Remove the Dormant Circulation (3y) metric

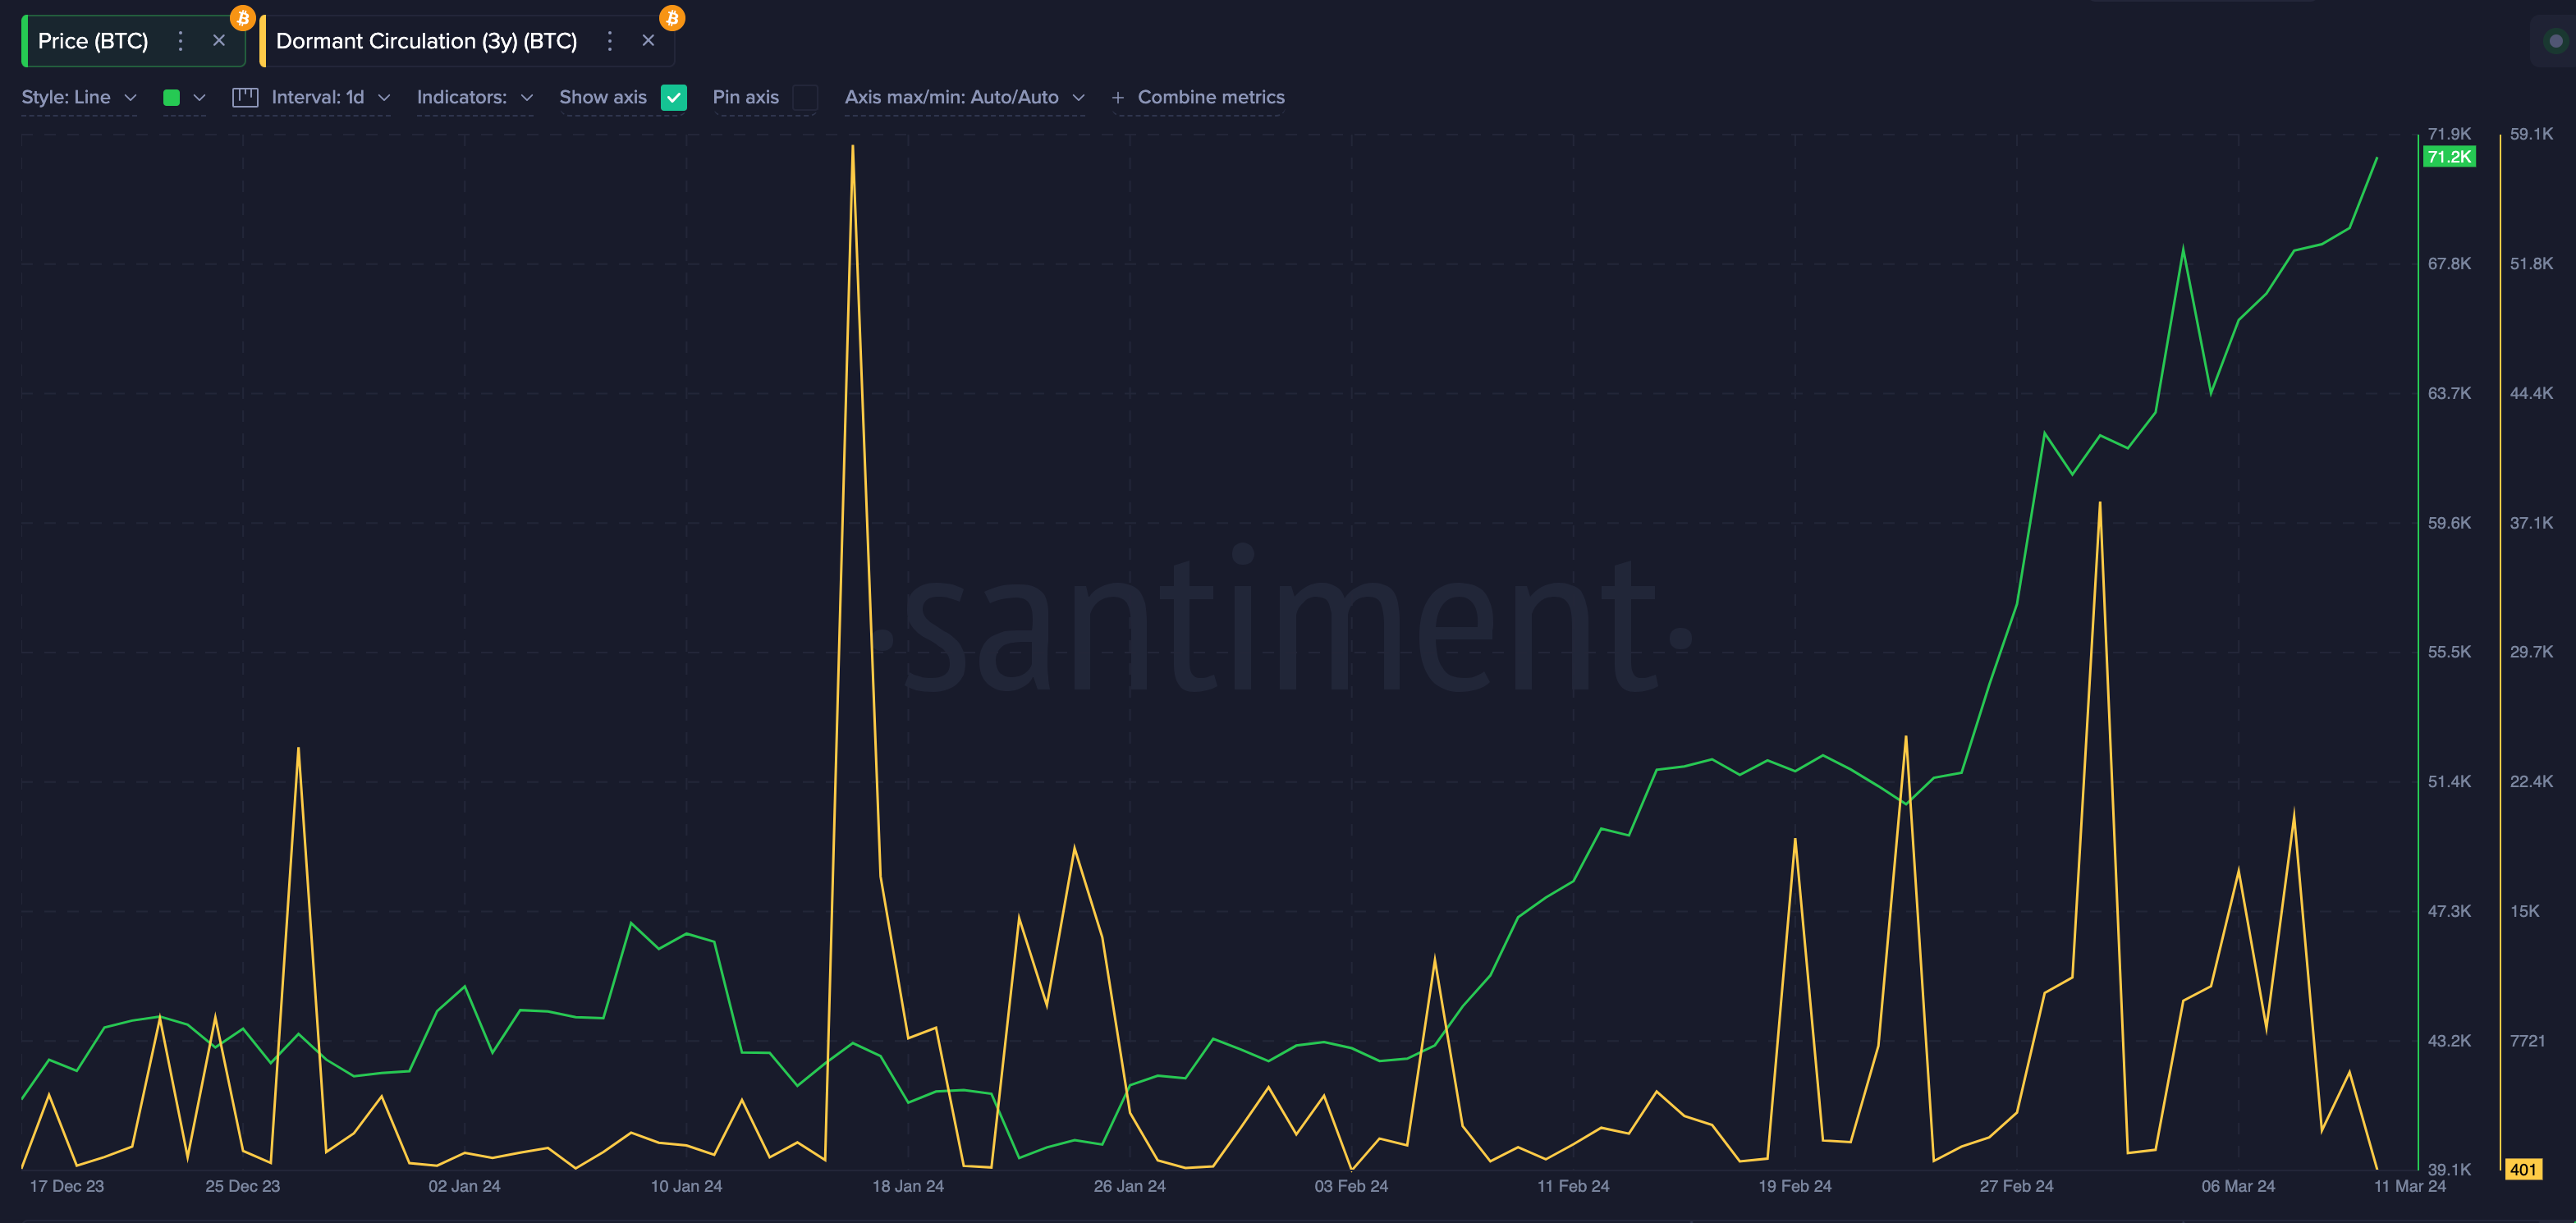648,41
